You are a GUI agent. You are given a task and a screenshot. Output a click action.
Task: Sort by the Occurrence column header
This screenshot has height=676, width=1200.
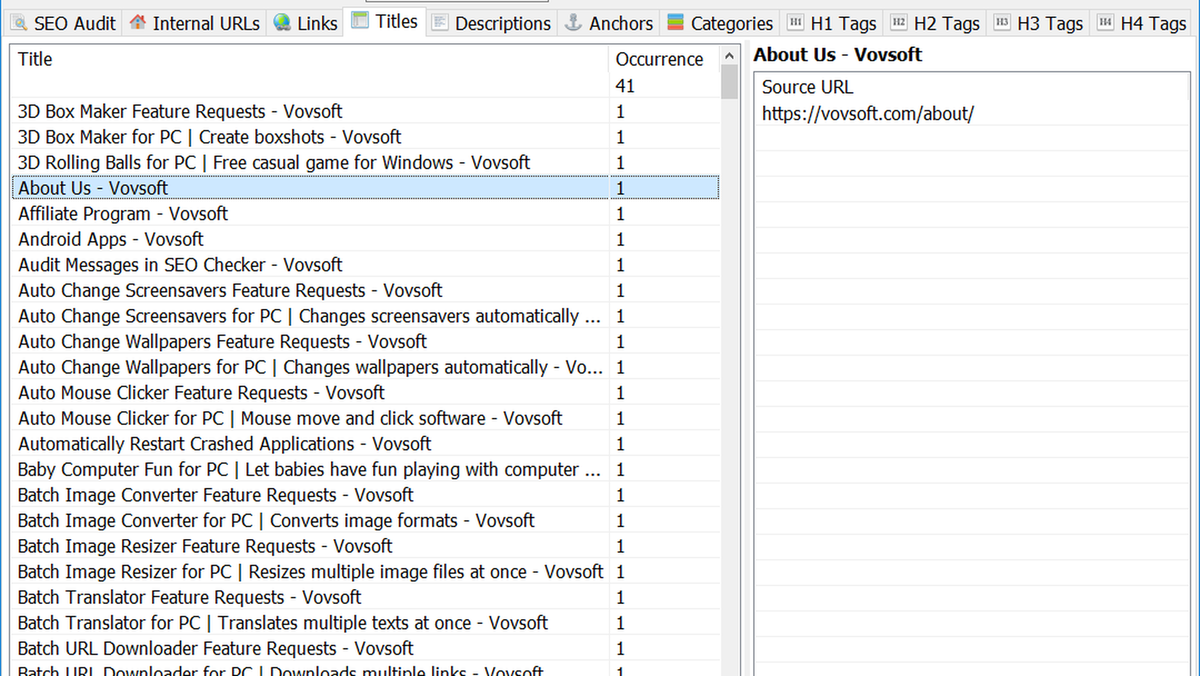[664, 59]
